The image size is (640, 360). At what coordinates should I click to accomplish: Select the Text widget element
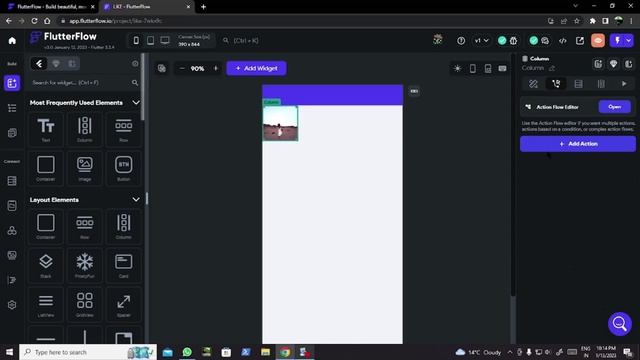click(46, 129)
